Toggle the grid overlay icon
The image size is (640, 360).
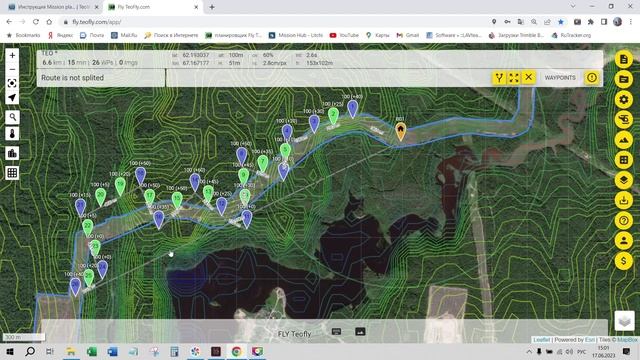(x=12, y=173)
